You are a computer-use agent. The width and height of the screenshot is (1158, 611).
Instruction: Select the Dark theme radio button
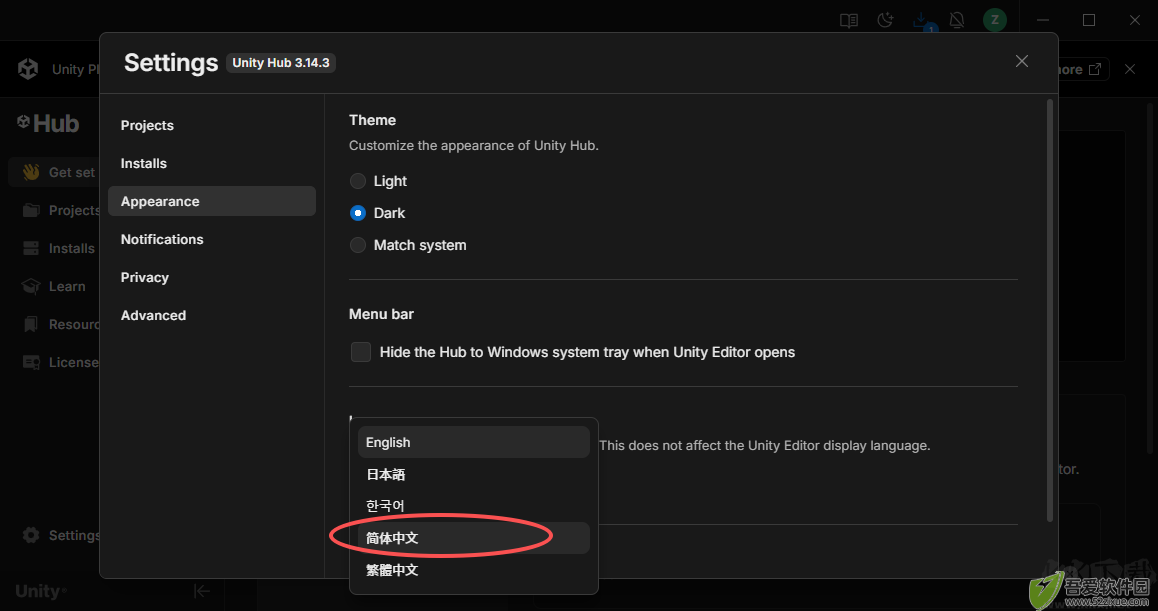[357, 213]
